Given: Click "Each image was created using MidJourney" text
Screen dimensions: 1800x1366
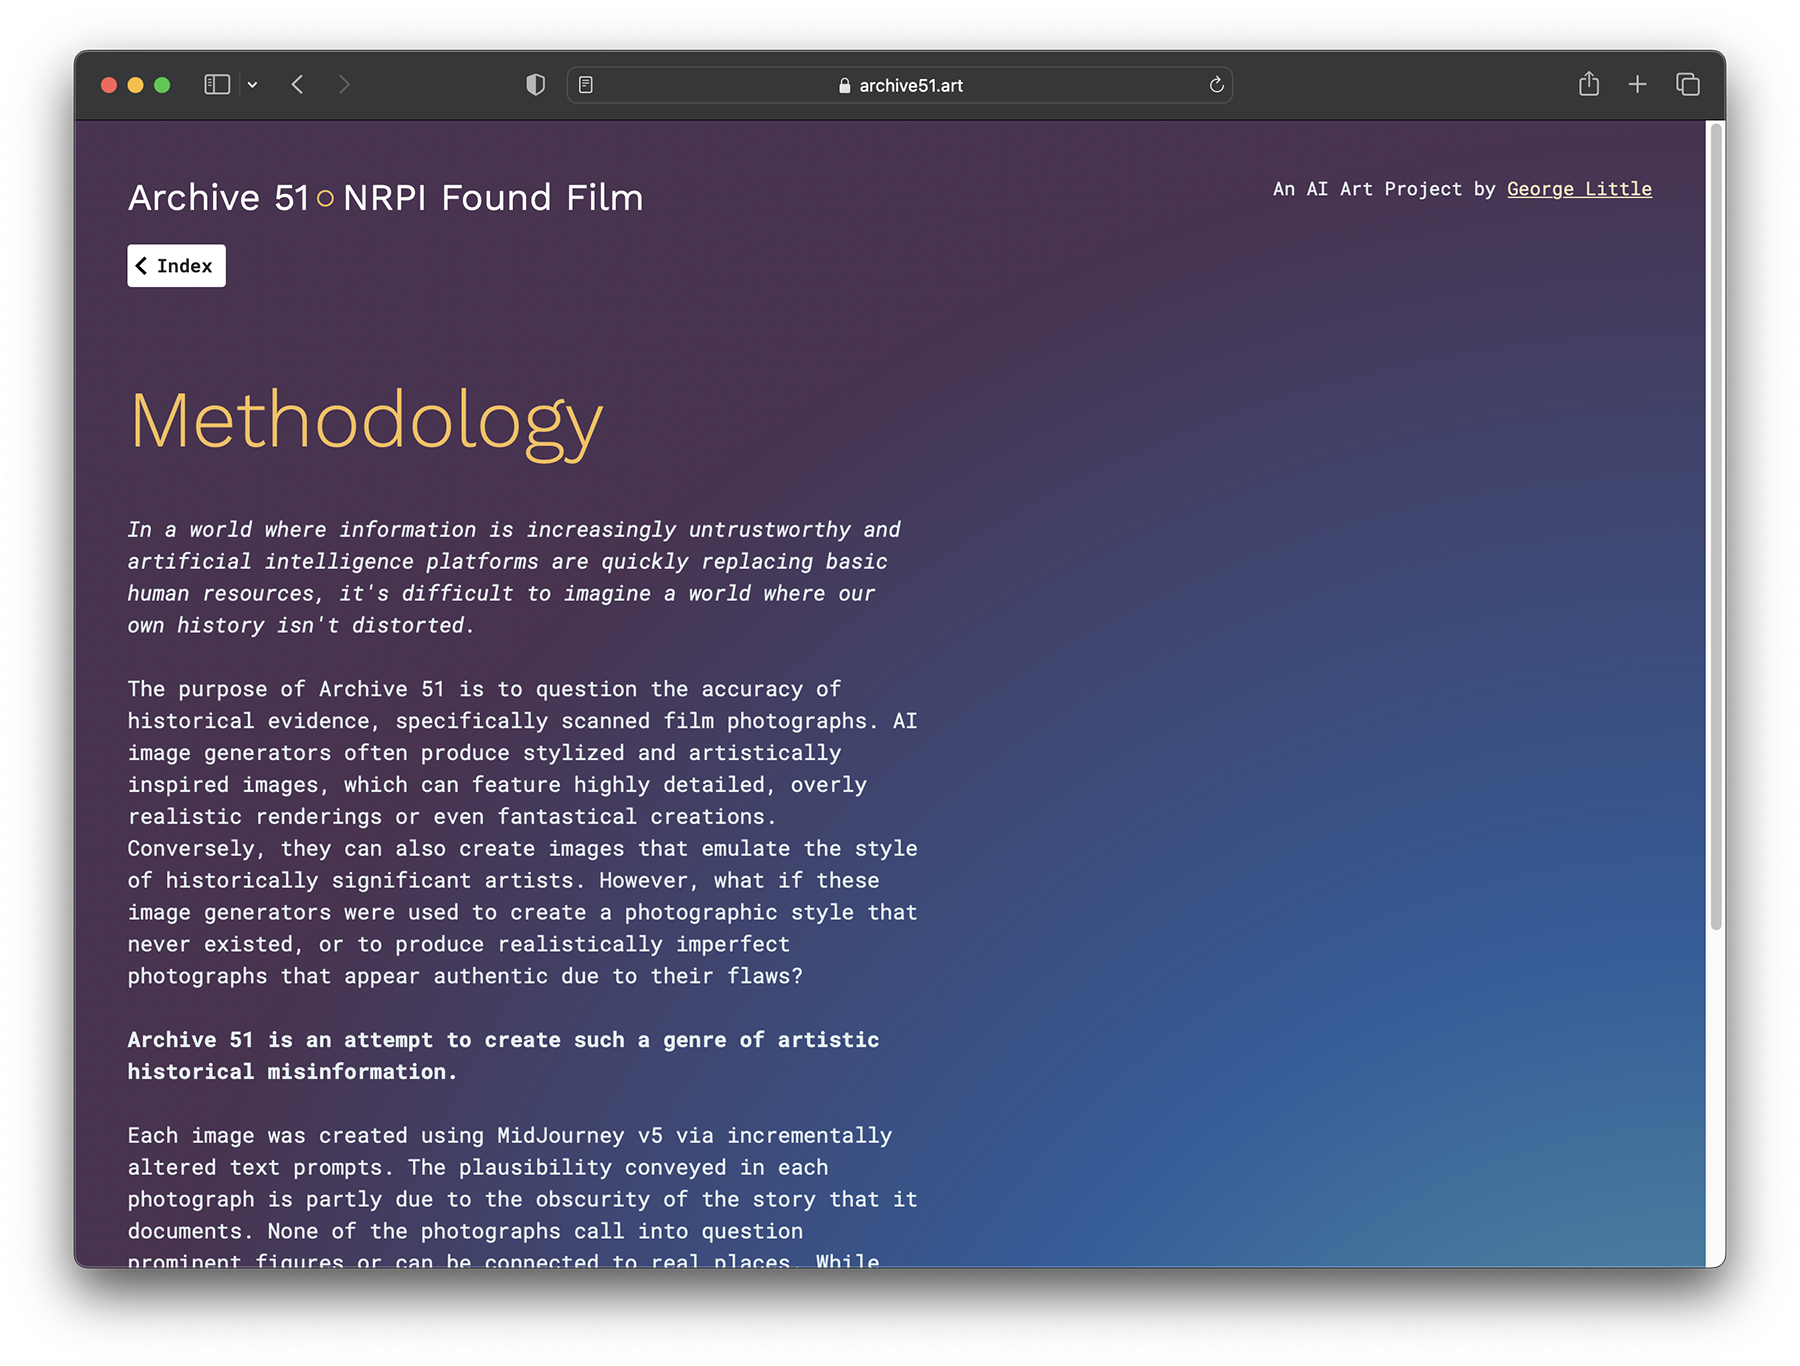Looking at the screenshot, I should [x=522, y=1198].
